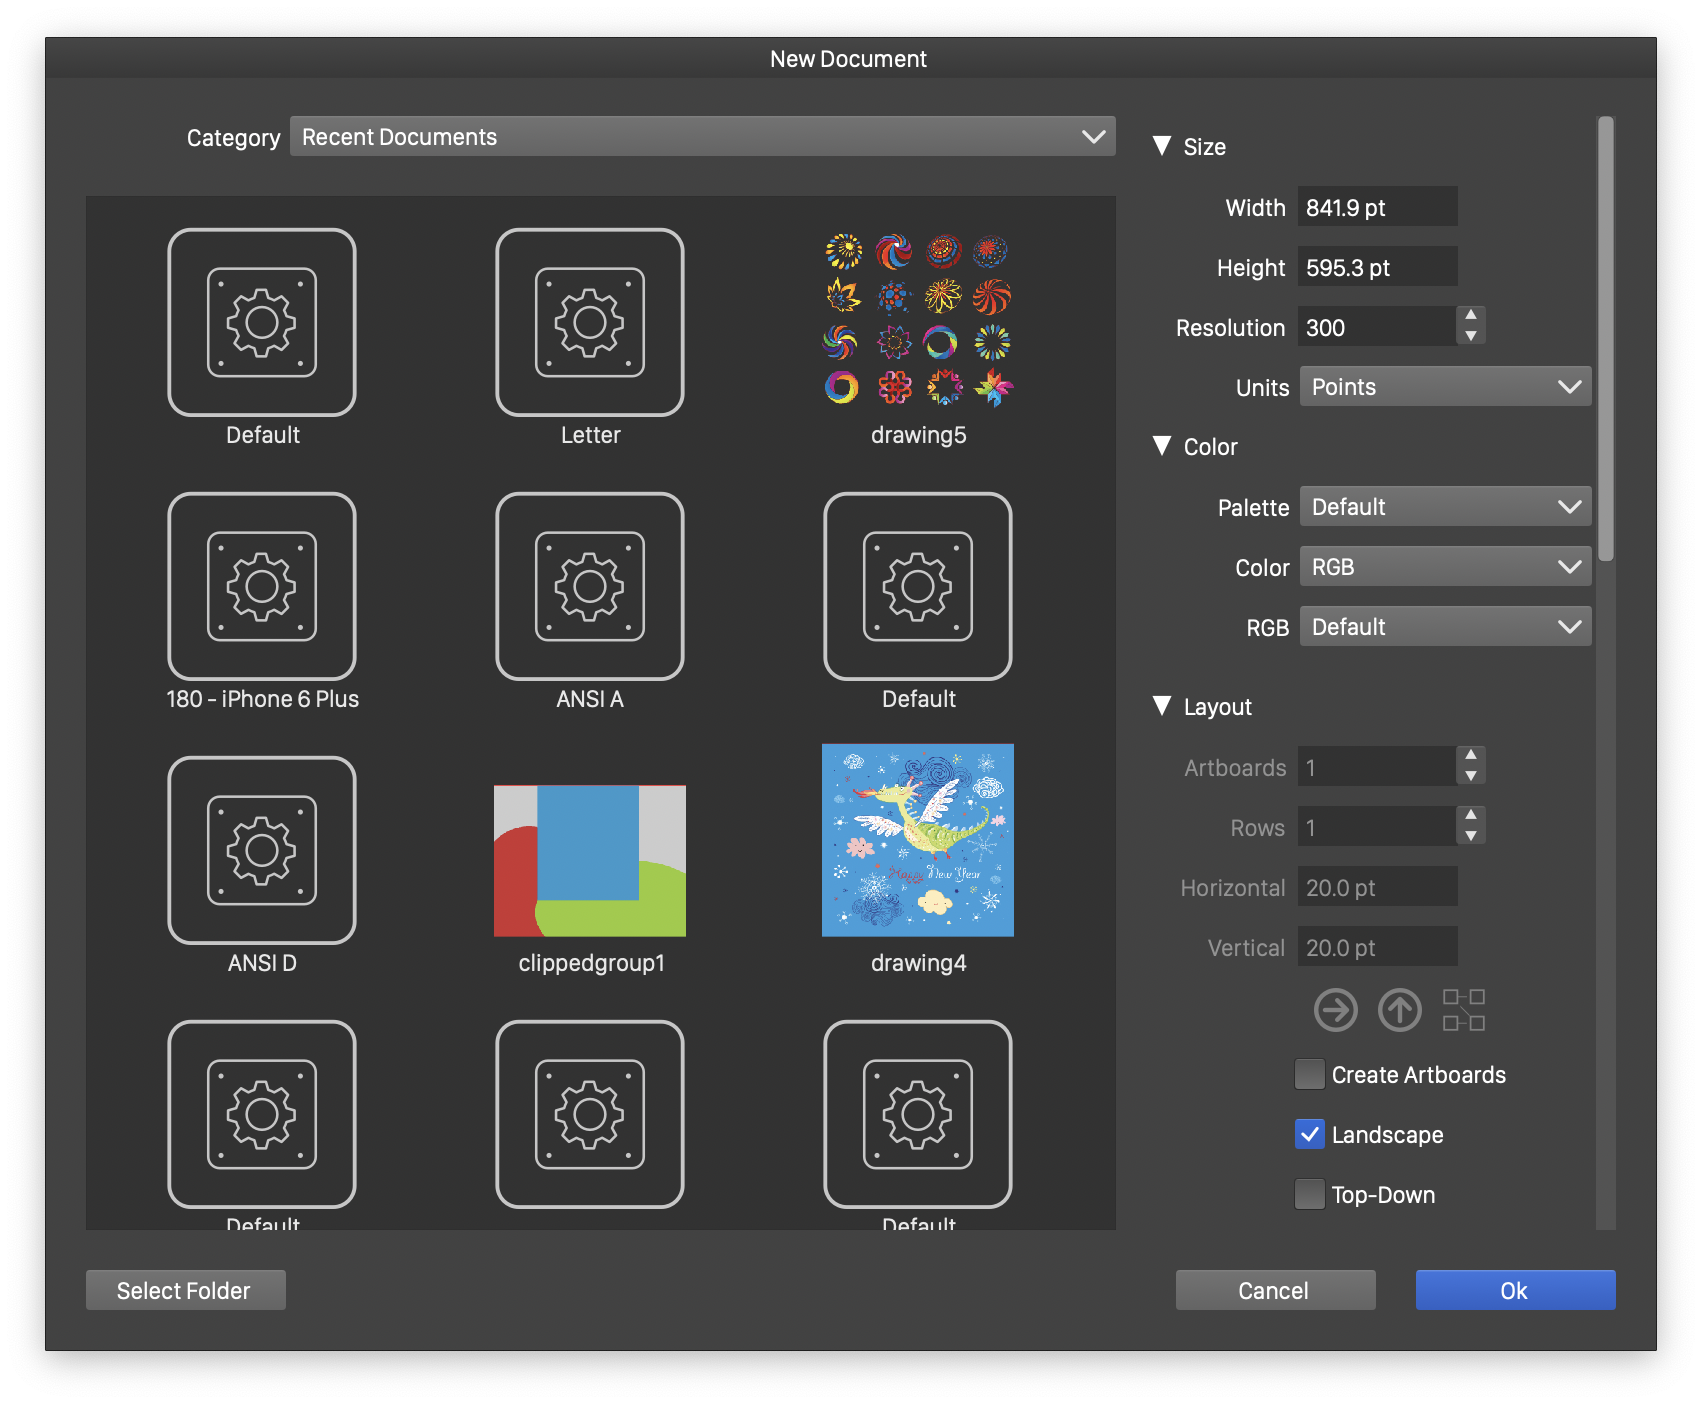Viewport: 1702px width, 1404px height.
Task: Click the artboard grid arrangement icon
Action: (1463, 1010)
